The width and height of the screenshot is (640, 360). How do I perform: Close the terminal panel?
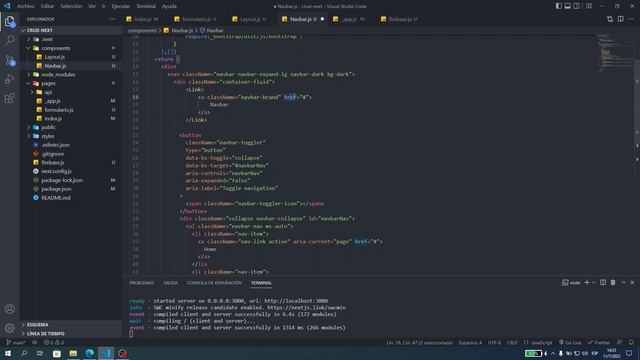click(x=632, y=282)
